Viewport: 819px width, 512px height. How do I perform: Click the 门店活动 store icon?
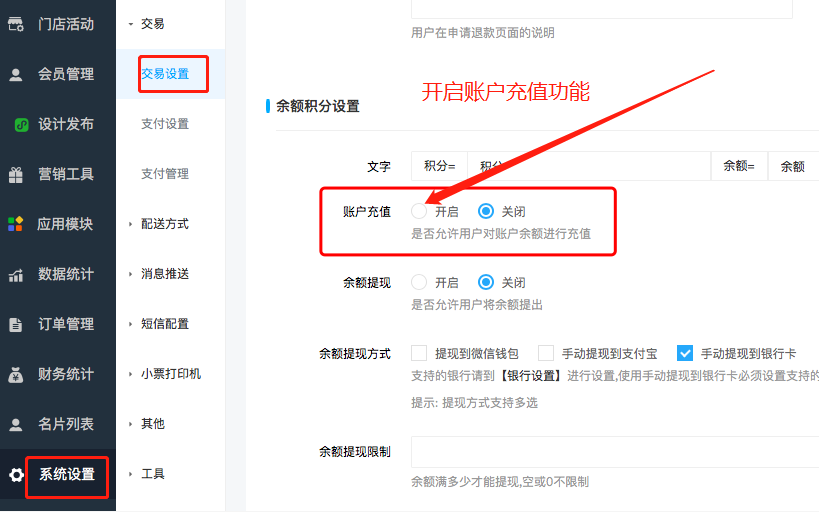pyautogui.click(x=16, y=24)
